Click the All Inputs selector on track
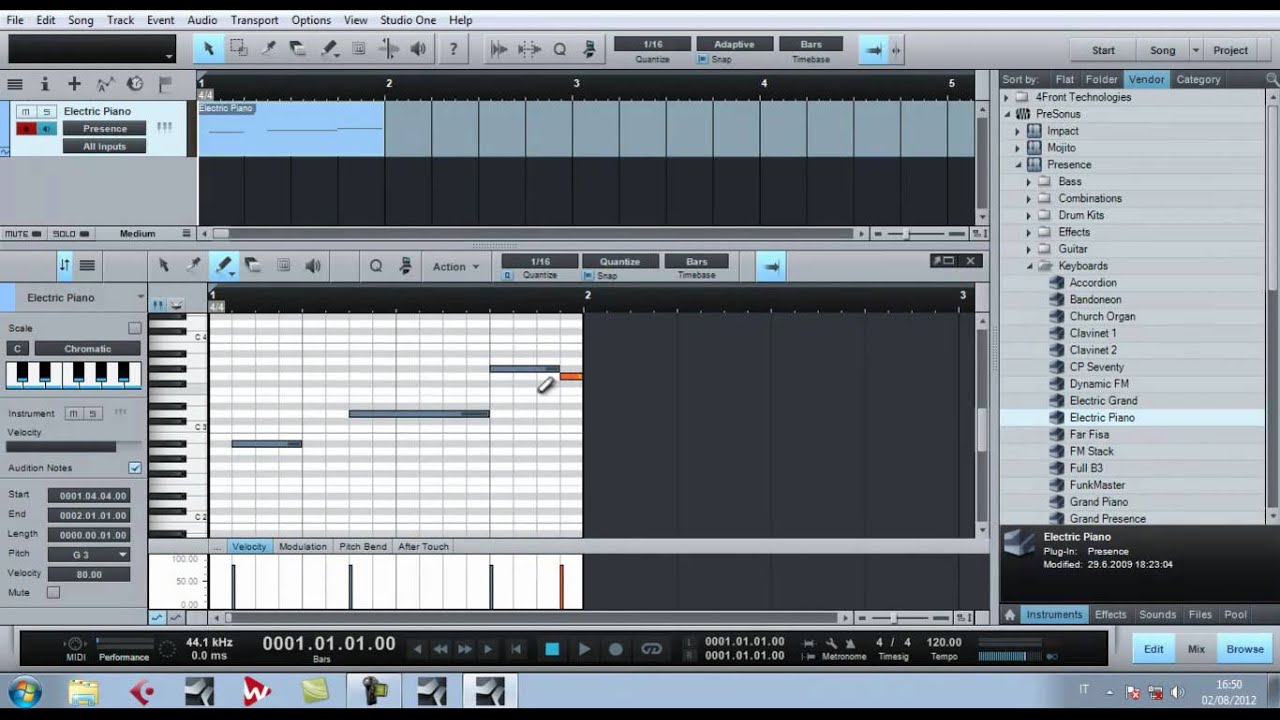This screenshot has height=720, width=1280. coord(105,146)
